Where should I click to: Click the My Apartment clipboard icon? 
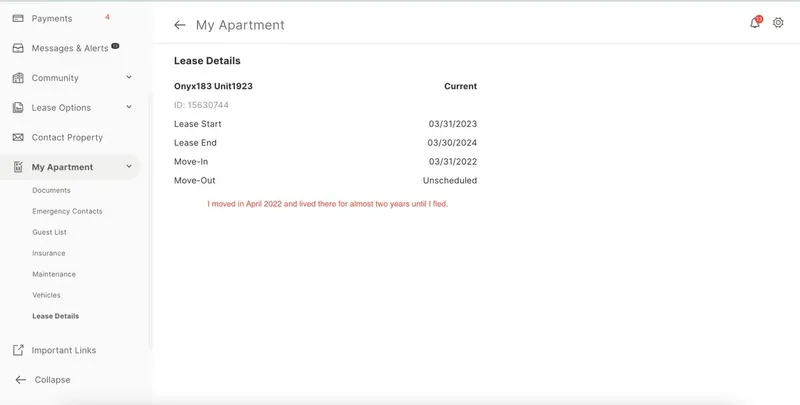18,167
